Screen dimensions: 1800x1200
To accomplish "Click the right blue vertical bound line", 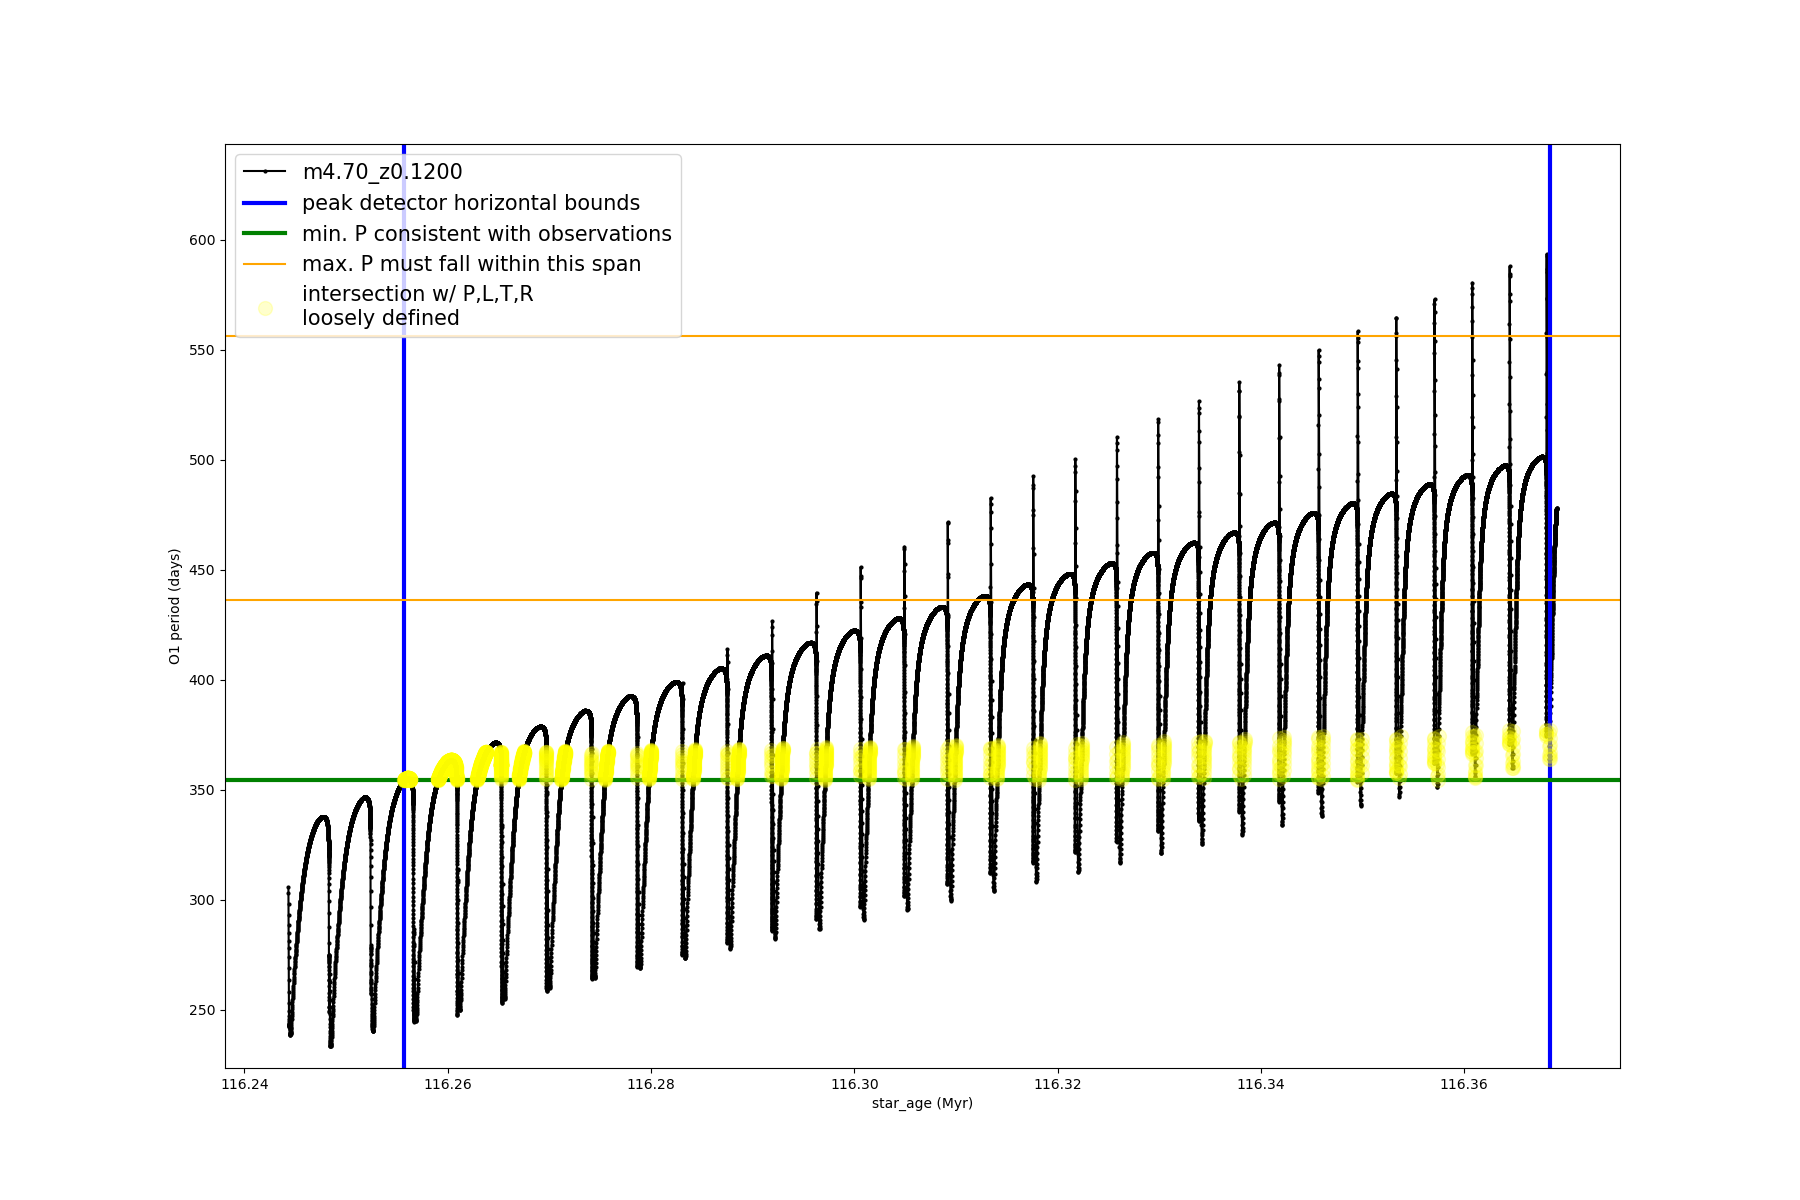I will [1550, 900].
